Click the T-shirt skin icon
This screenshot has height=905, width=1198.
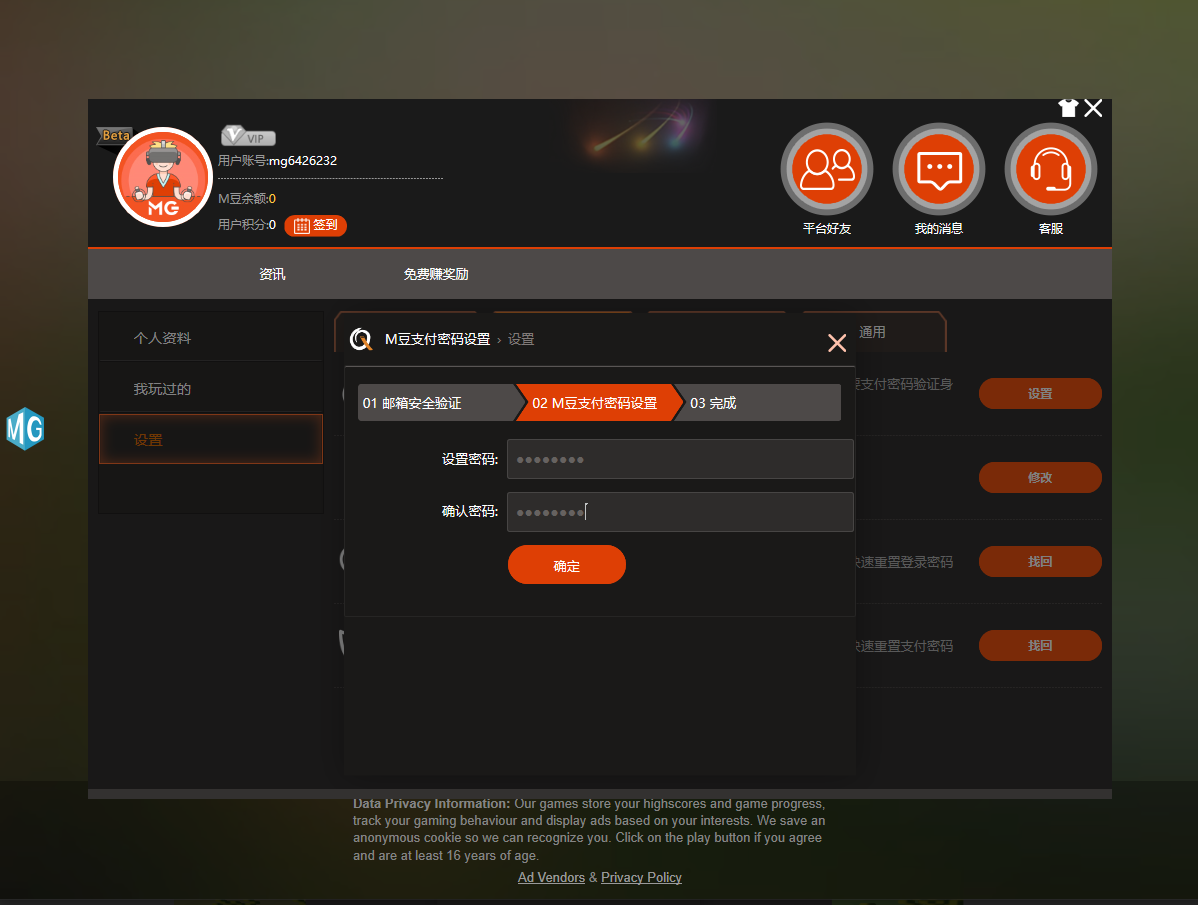point(1068,108)
